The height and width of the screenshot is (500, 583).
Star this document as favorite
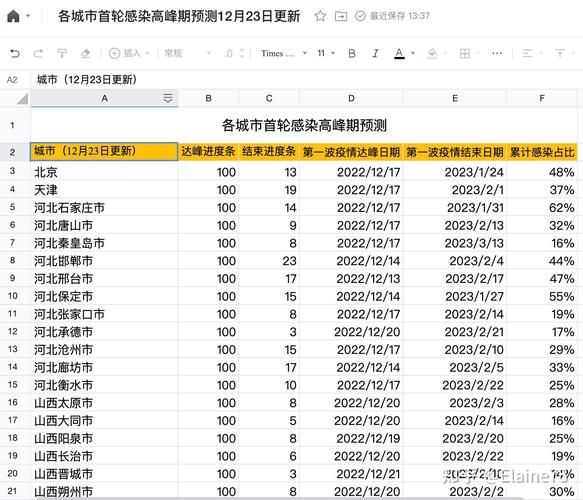320,16
